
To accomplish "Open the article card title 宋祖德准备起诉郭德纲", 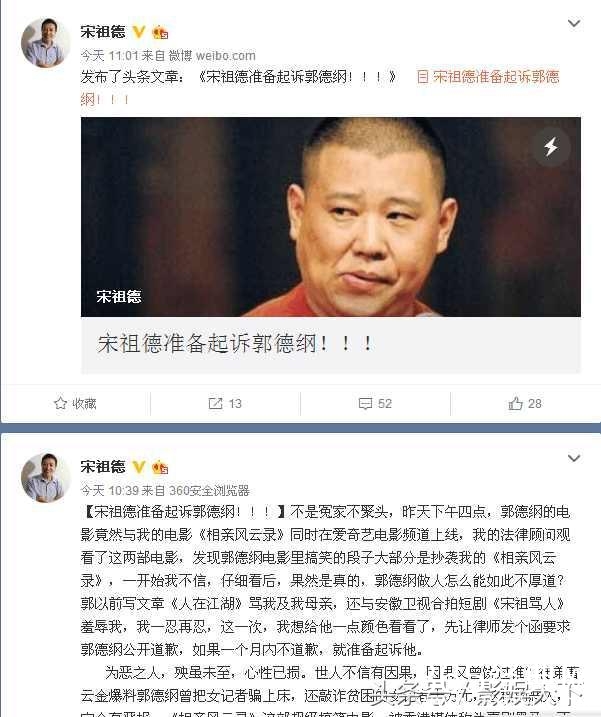I will (x=236, y=343).
